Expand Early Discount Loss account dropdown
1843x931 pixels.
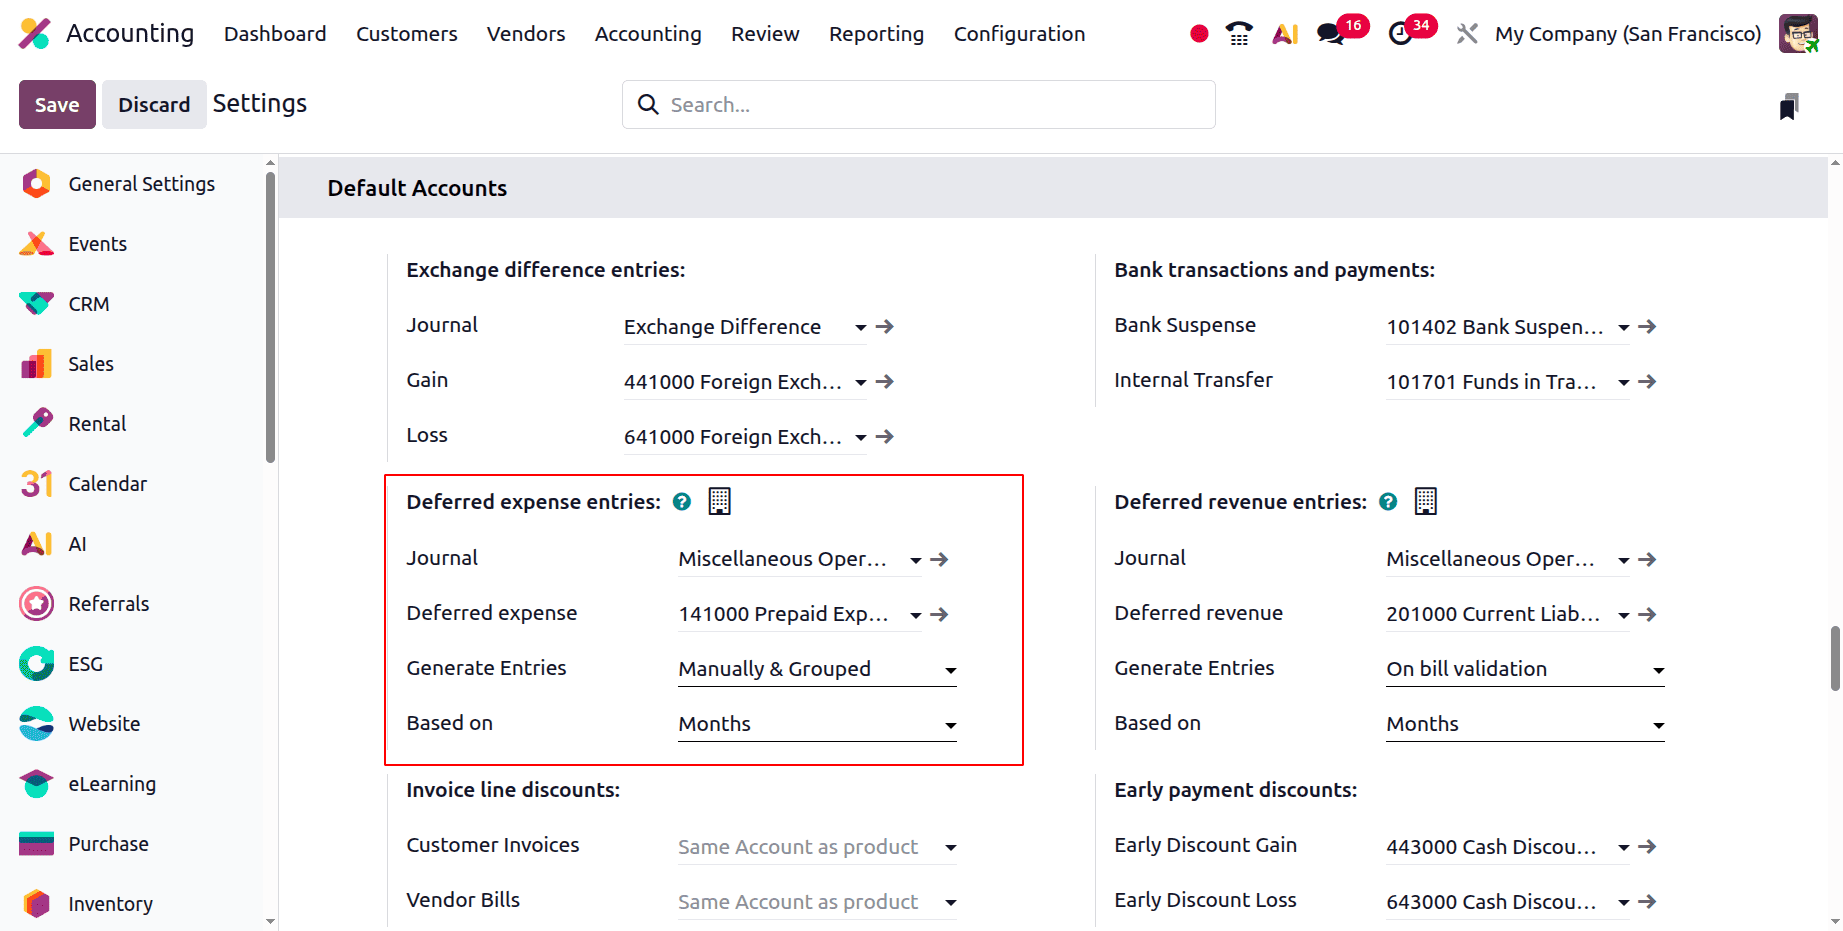1624,903
